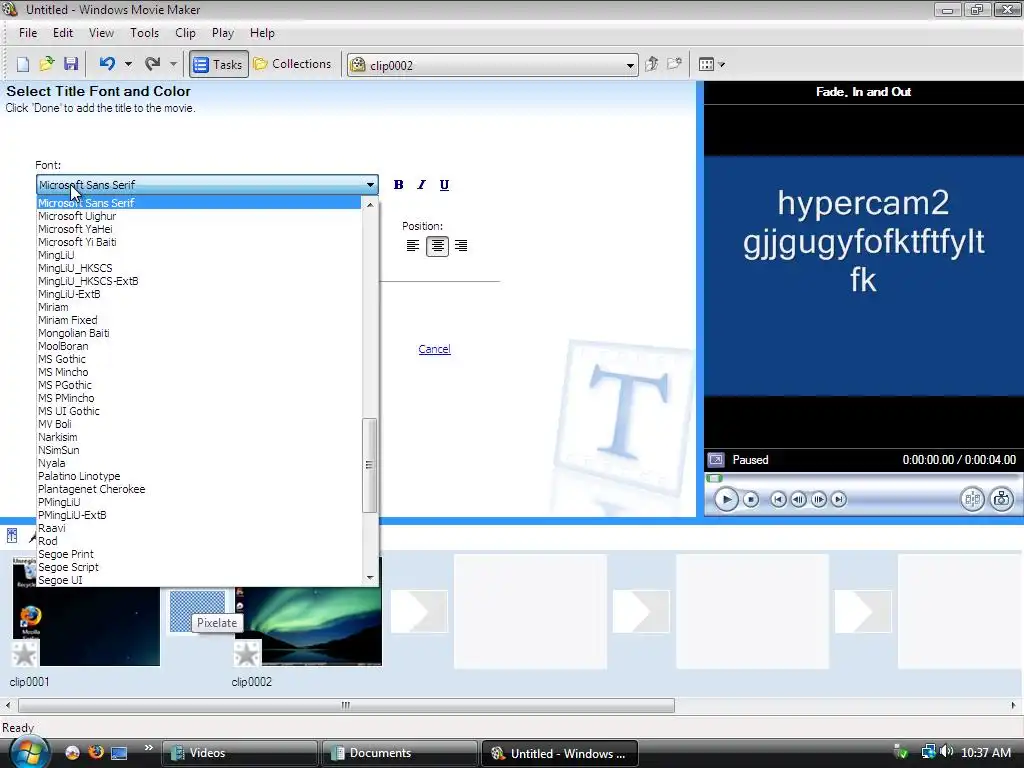Jump forward to next clip

(839, 500)
